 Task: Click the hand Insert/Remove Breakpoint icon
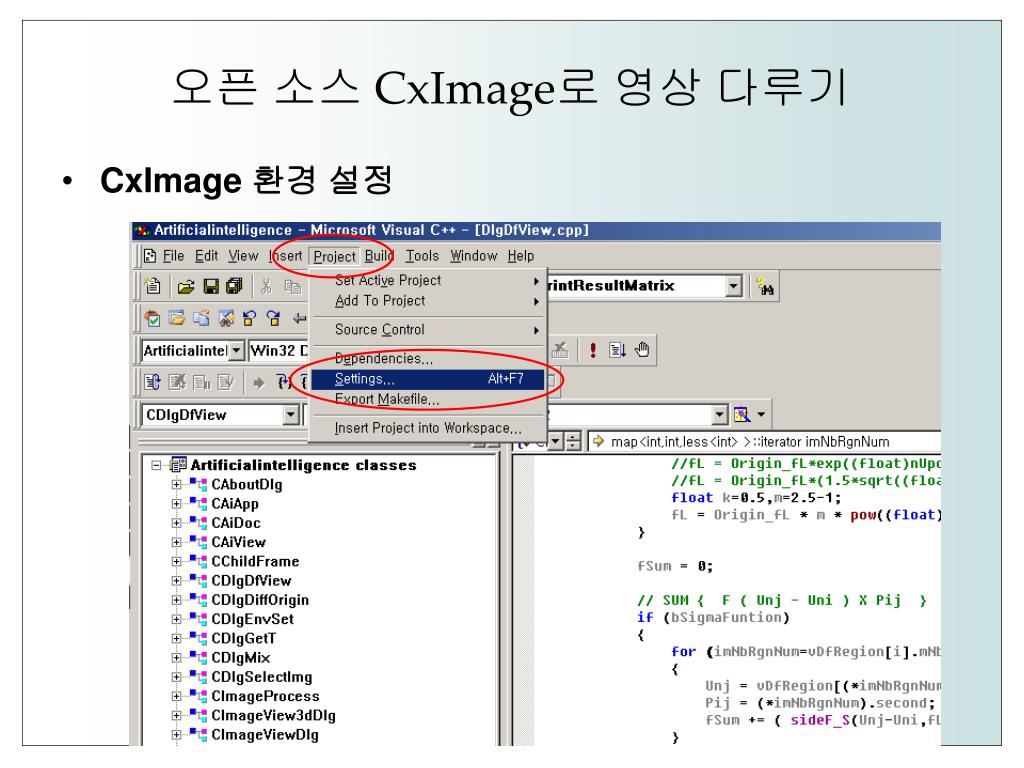point(643,350)
